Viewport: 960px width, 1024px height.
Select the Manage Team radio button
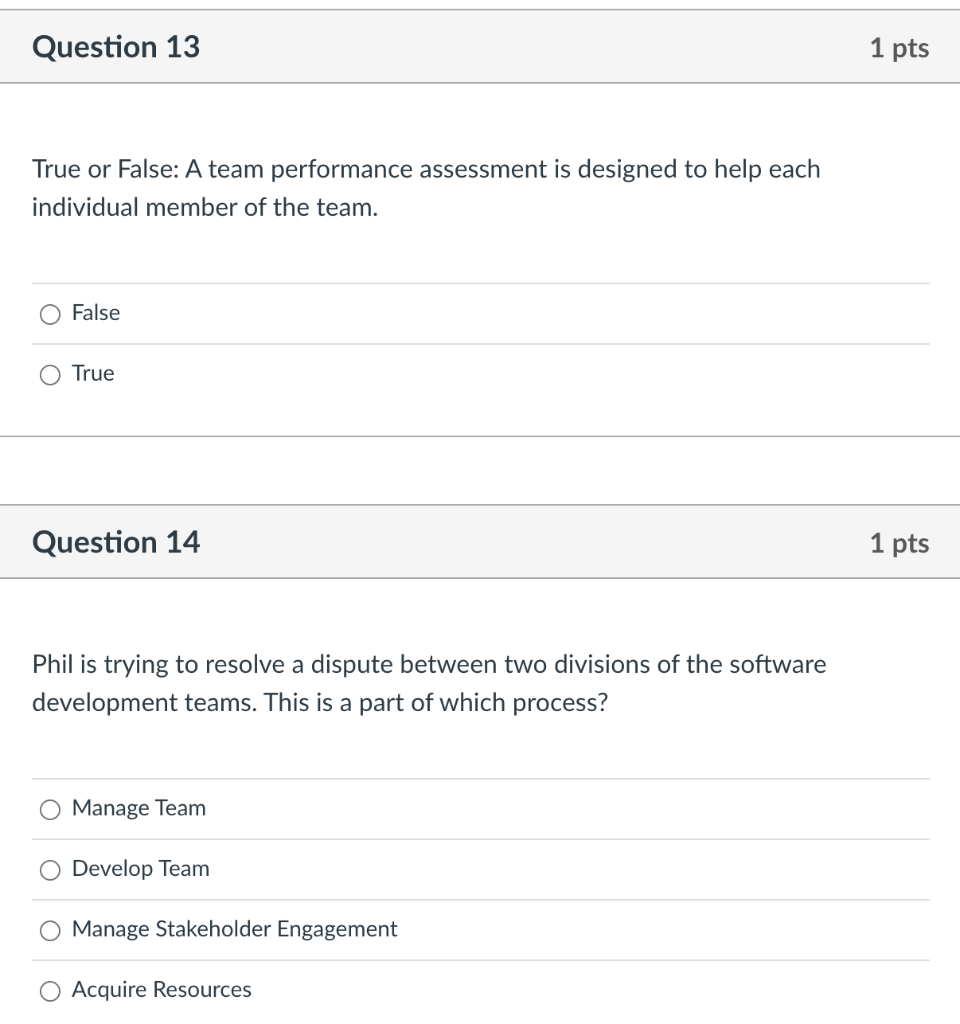pos(50,809)
